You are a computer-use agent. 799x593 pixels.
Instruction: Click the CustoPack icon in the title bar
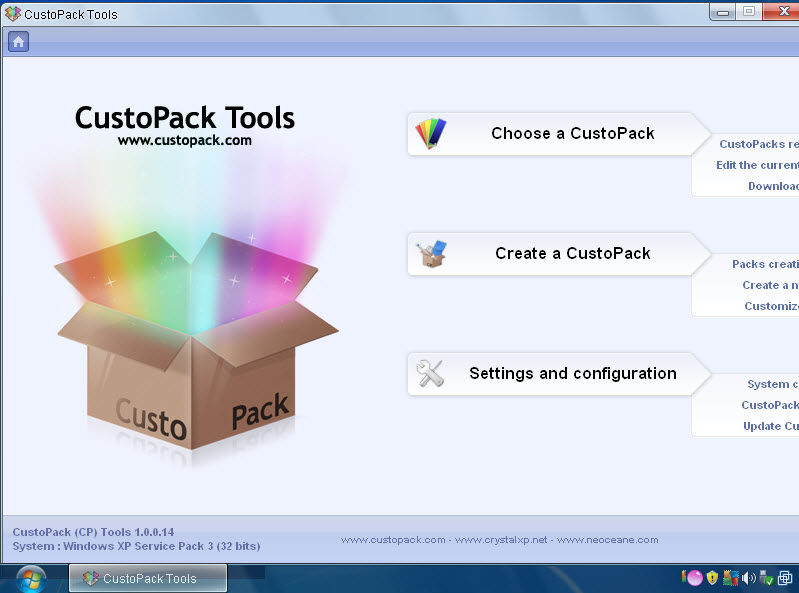coord(13,14)
